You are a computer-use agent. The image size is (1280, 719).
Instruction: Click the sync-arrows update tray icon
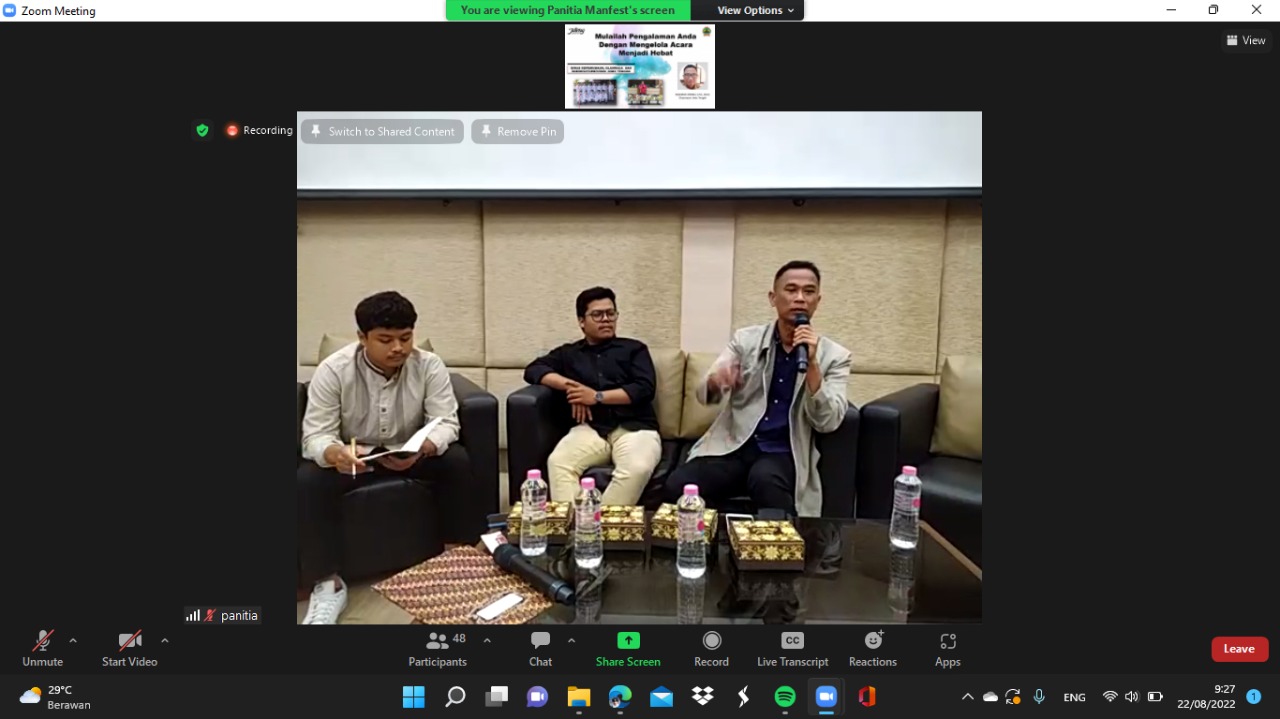pos(1013,697)
